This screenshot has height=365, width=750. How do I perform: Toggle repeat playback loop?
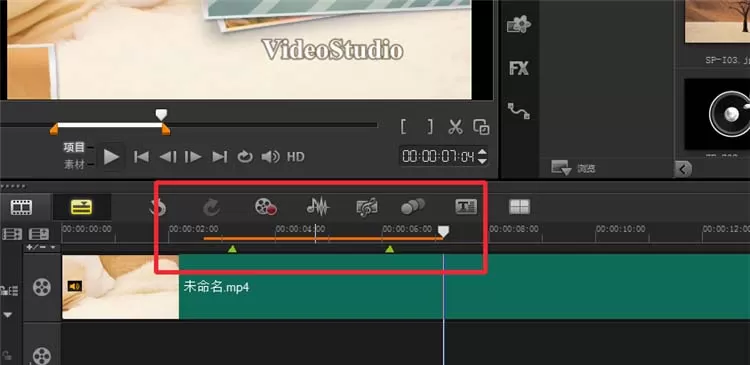pyautogui.click(x=245, y=156)
